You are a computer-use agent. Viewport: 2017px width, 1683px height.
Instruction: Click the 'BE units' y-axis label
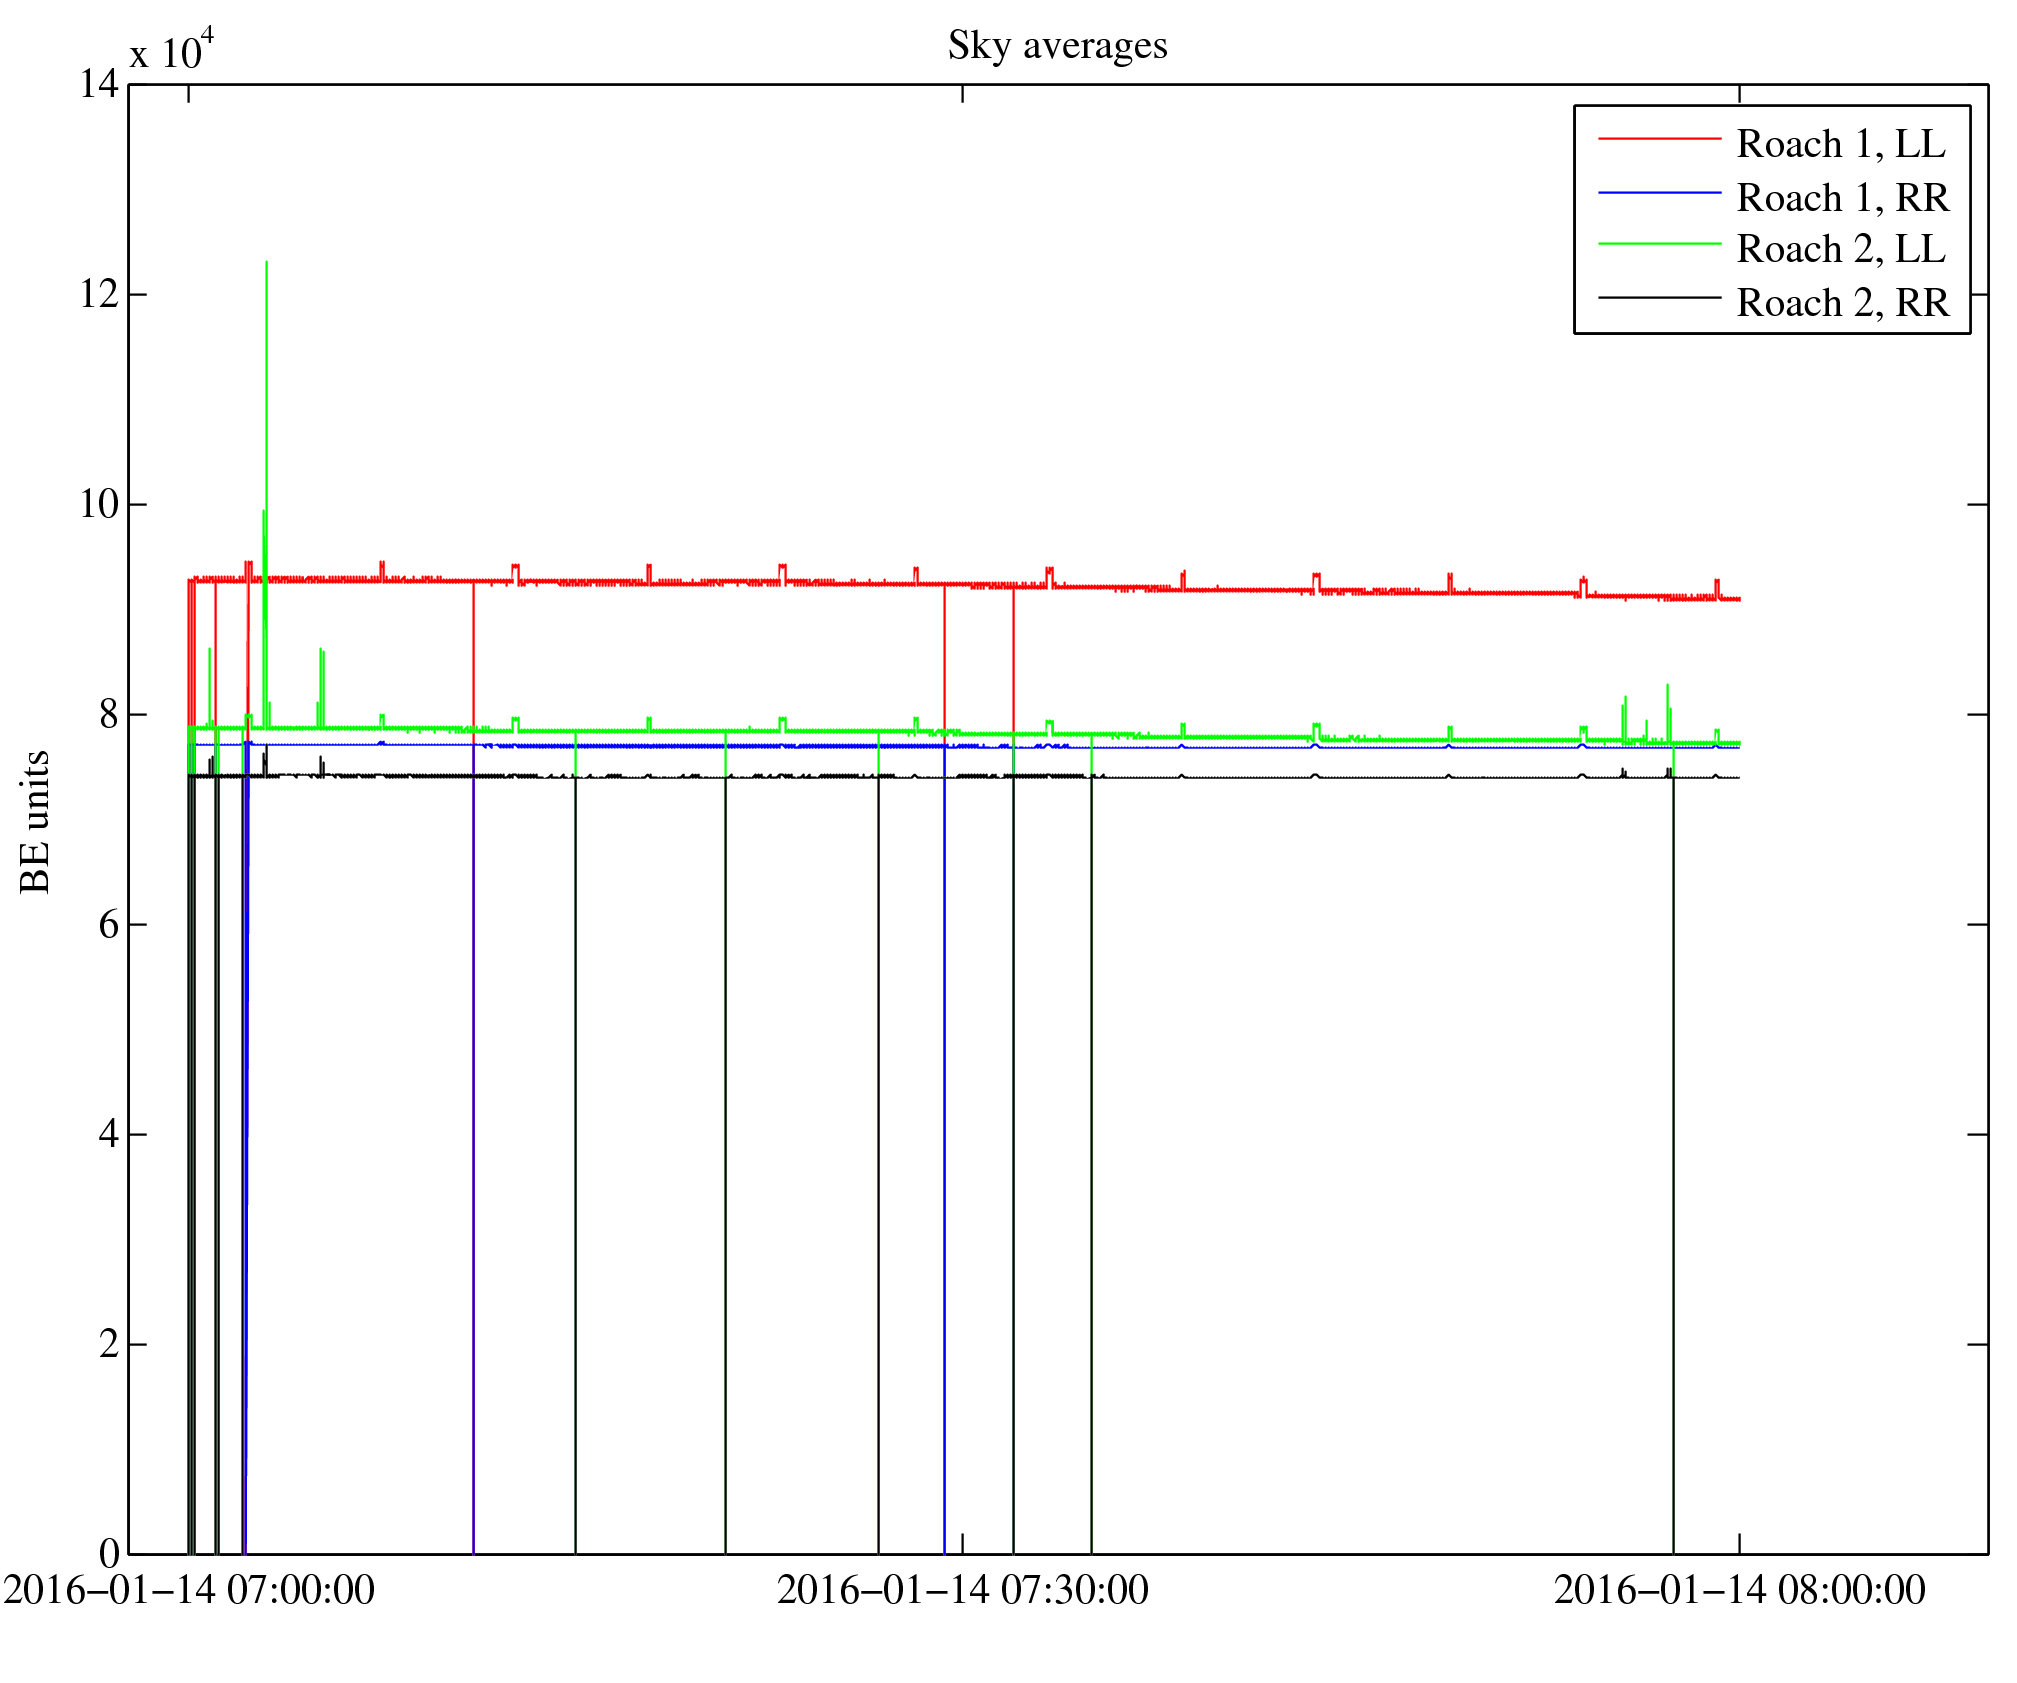click(x=36, y=821)
